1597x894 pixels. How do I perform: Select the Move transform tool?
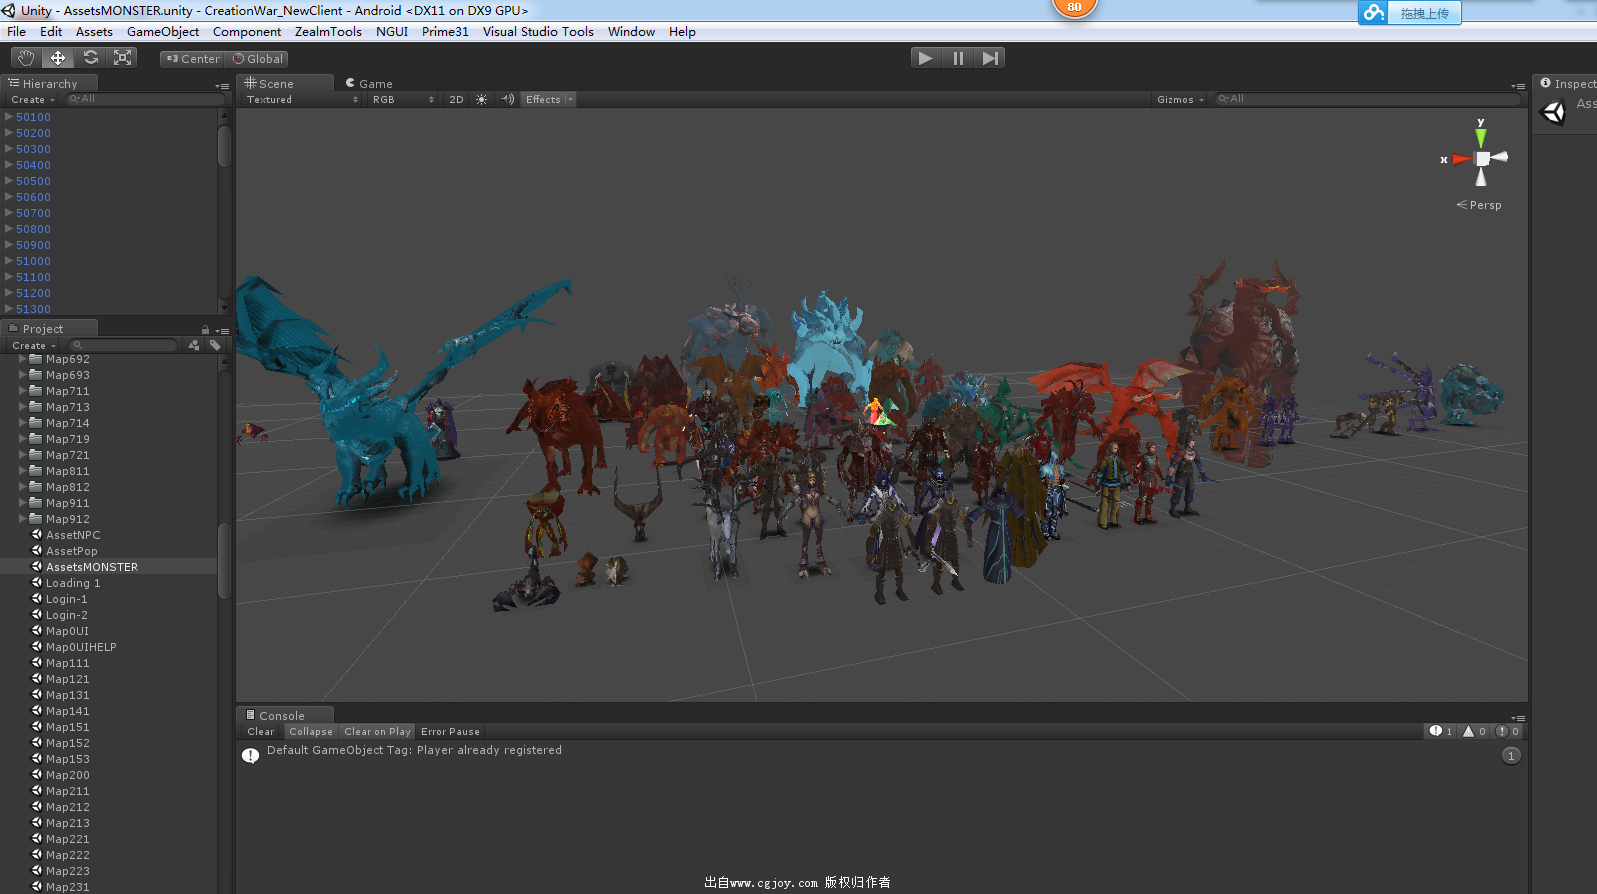[58, 58]
